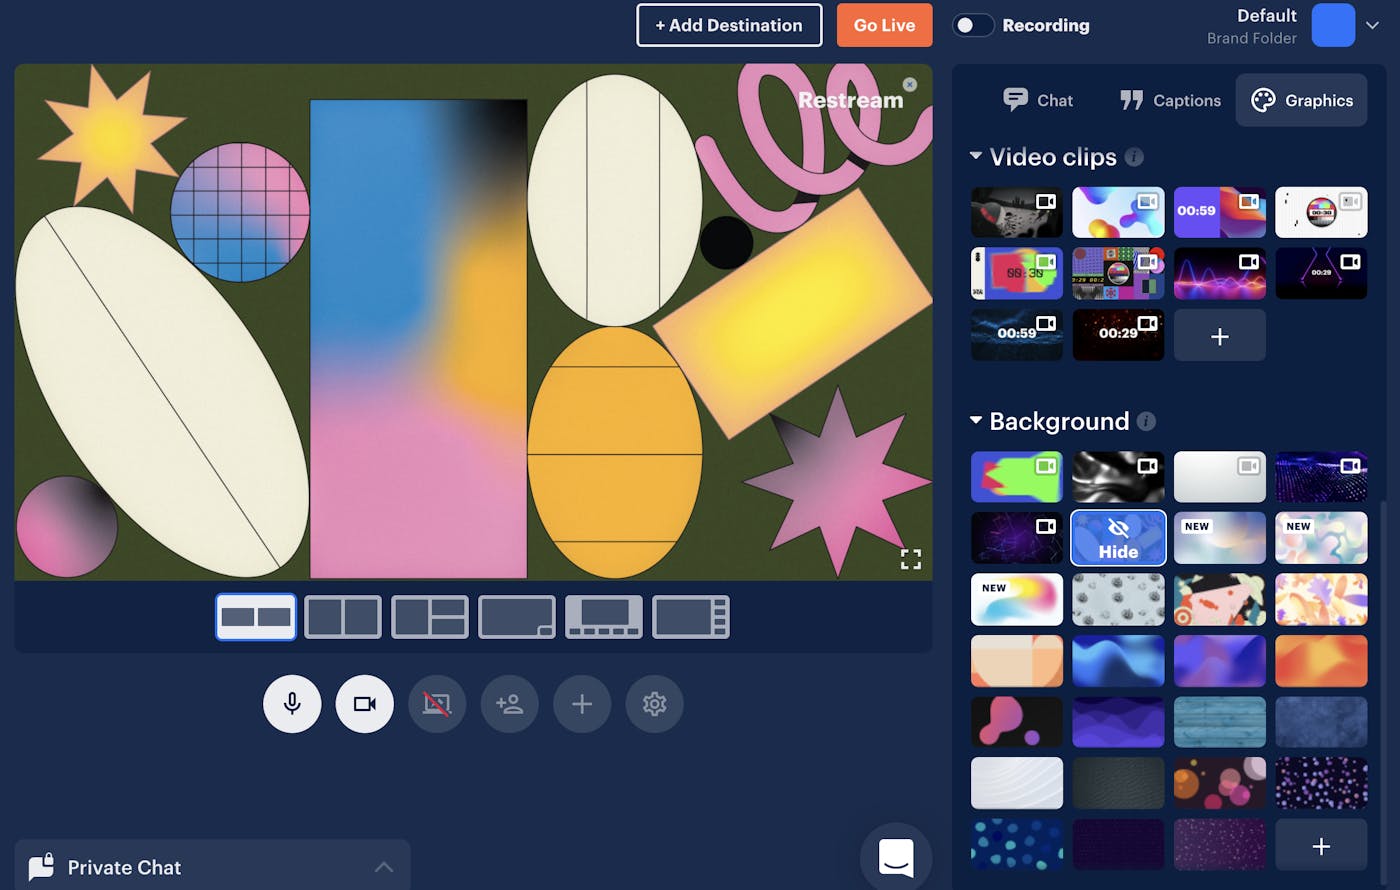Image resolution: width=1400 pixels, height=890 pixels.
Task: Collapse the Background section
Action: [x=976, y=421]
